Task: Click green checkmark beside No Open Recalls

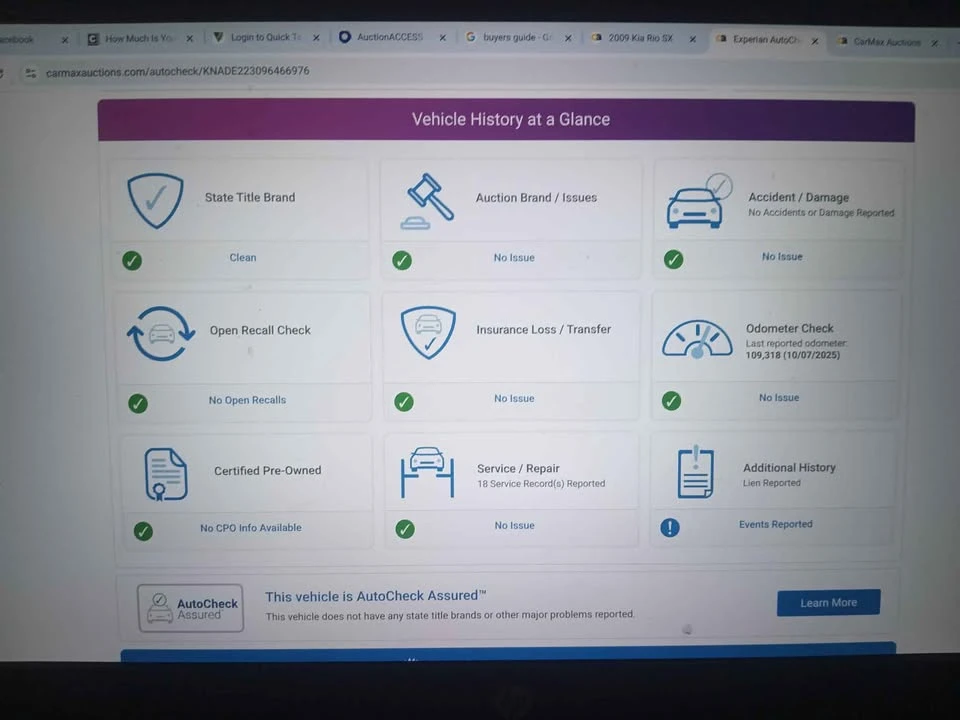Action: (x=138, y=403)
